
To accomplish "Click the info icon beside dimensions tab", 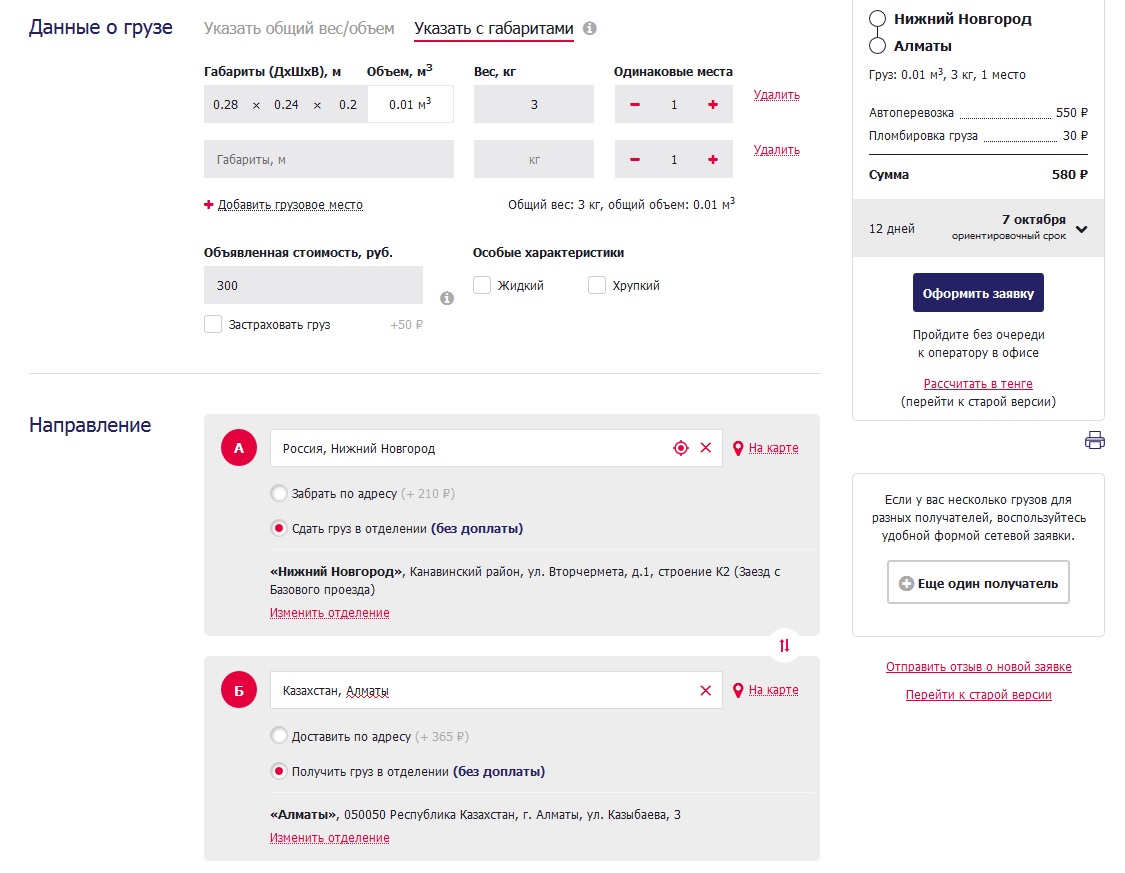I will (x=590, y=29).
